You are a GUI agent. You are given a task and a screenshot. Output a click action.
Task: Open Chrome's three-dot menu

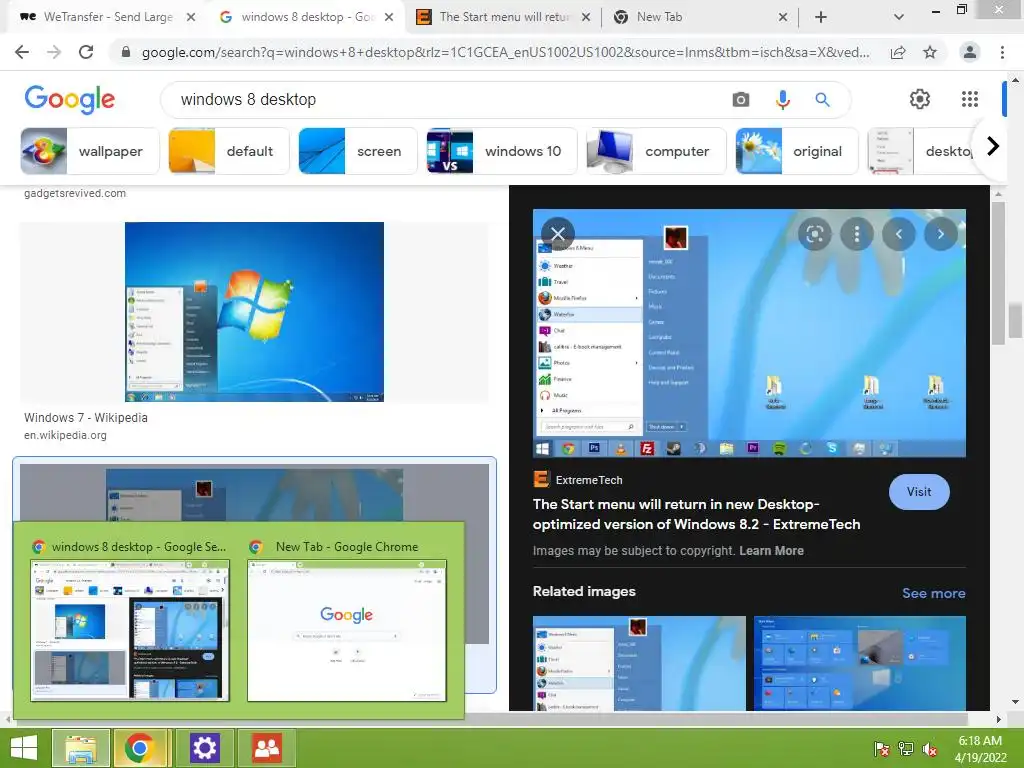(1002, 52)
